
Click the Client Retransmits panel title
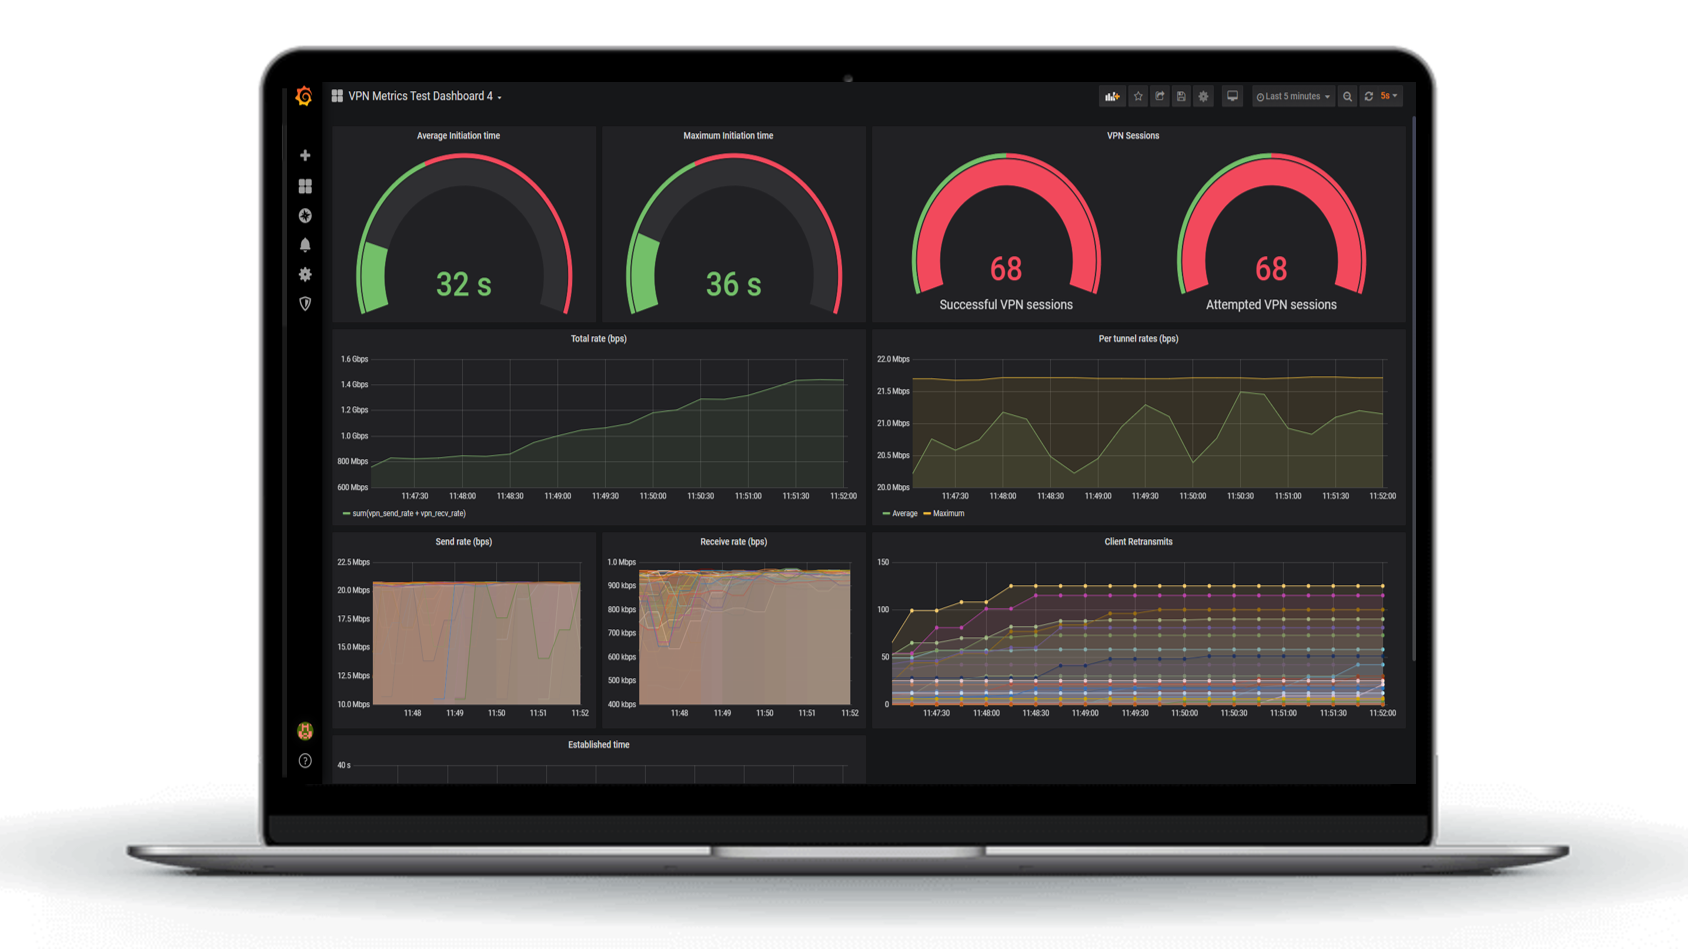pyautogui.click(x=1140, y=541)
